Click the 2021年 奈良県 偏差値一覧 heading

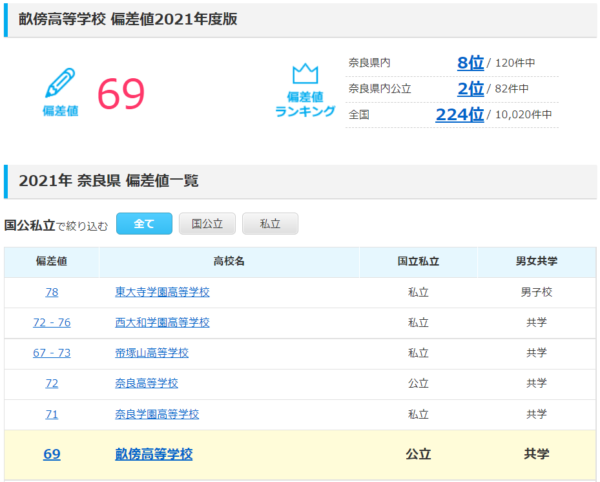coord(109,181)
